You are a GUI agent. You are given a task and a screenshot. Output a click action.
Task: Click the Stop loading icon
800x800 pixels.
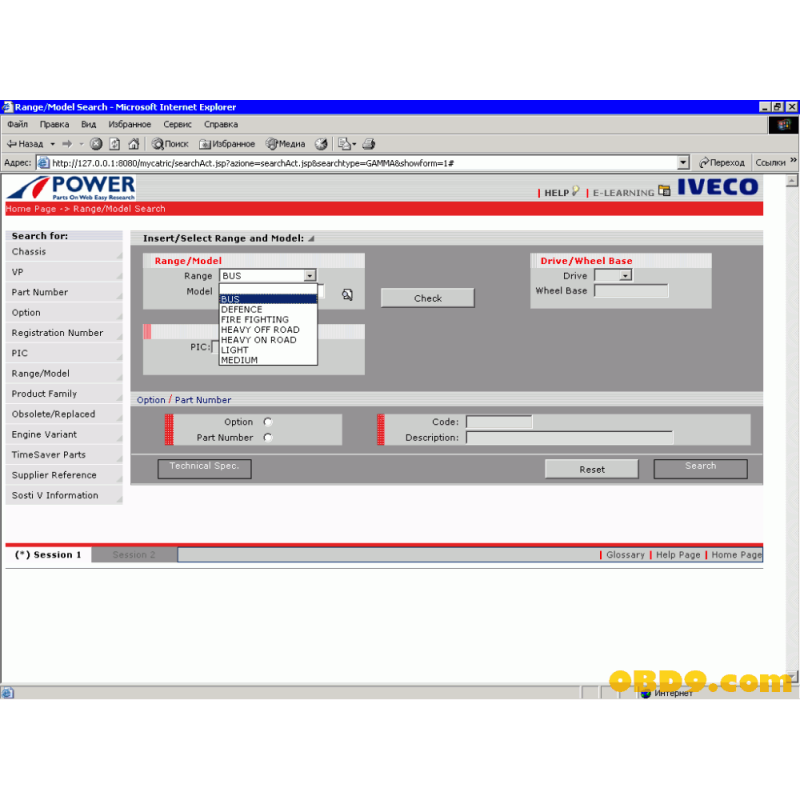(x=96, y=144)
